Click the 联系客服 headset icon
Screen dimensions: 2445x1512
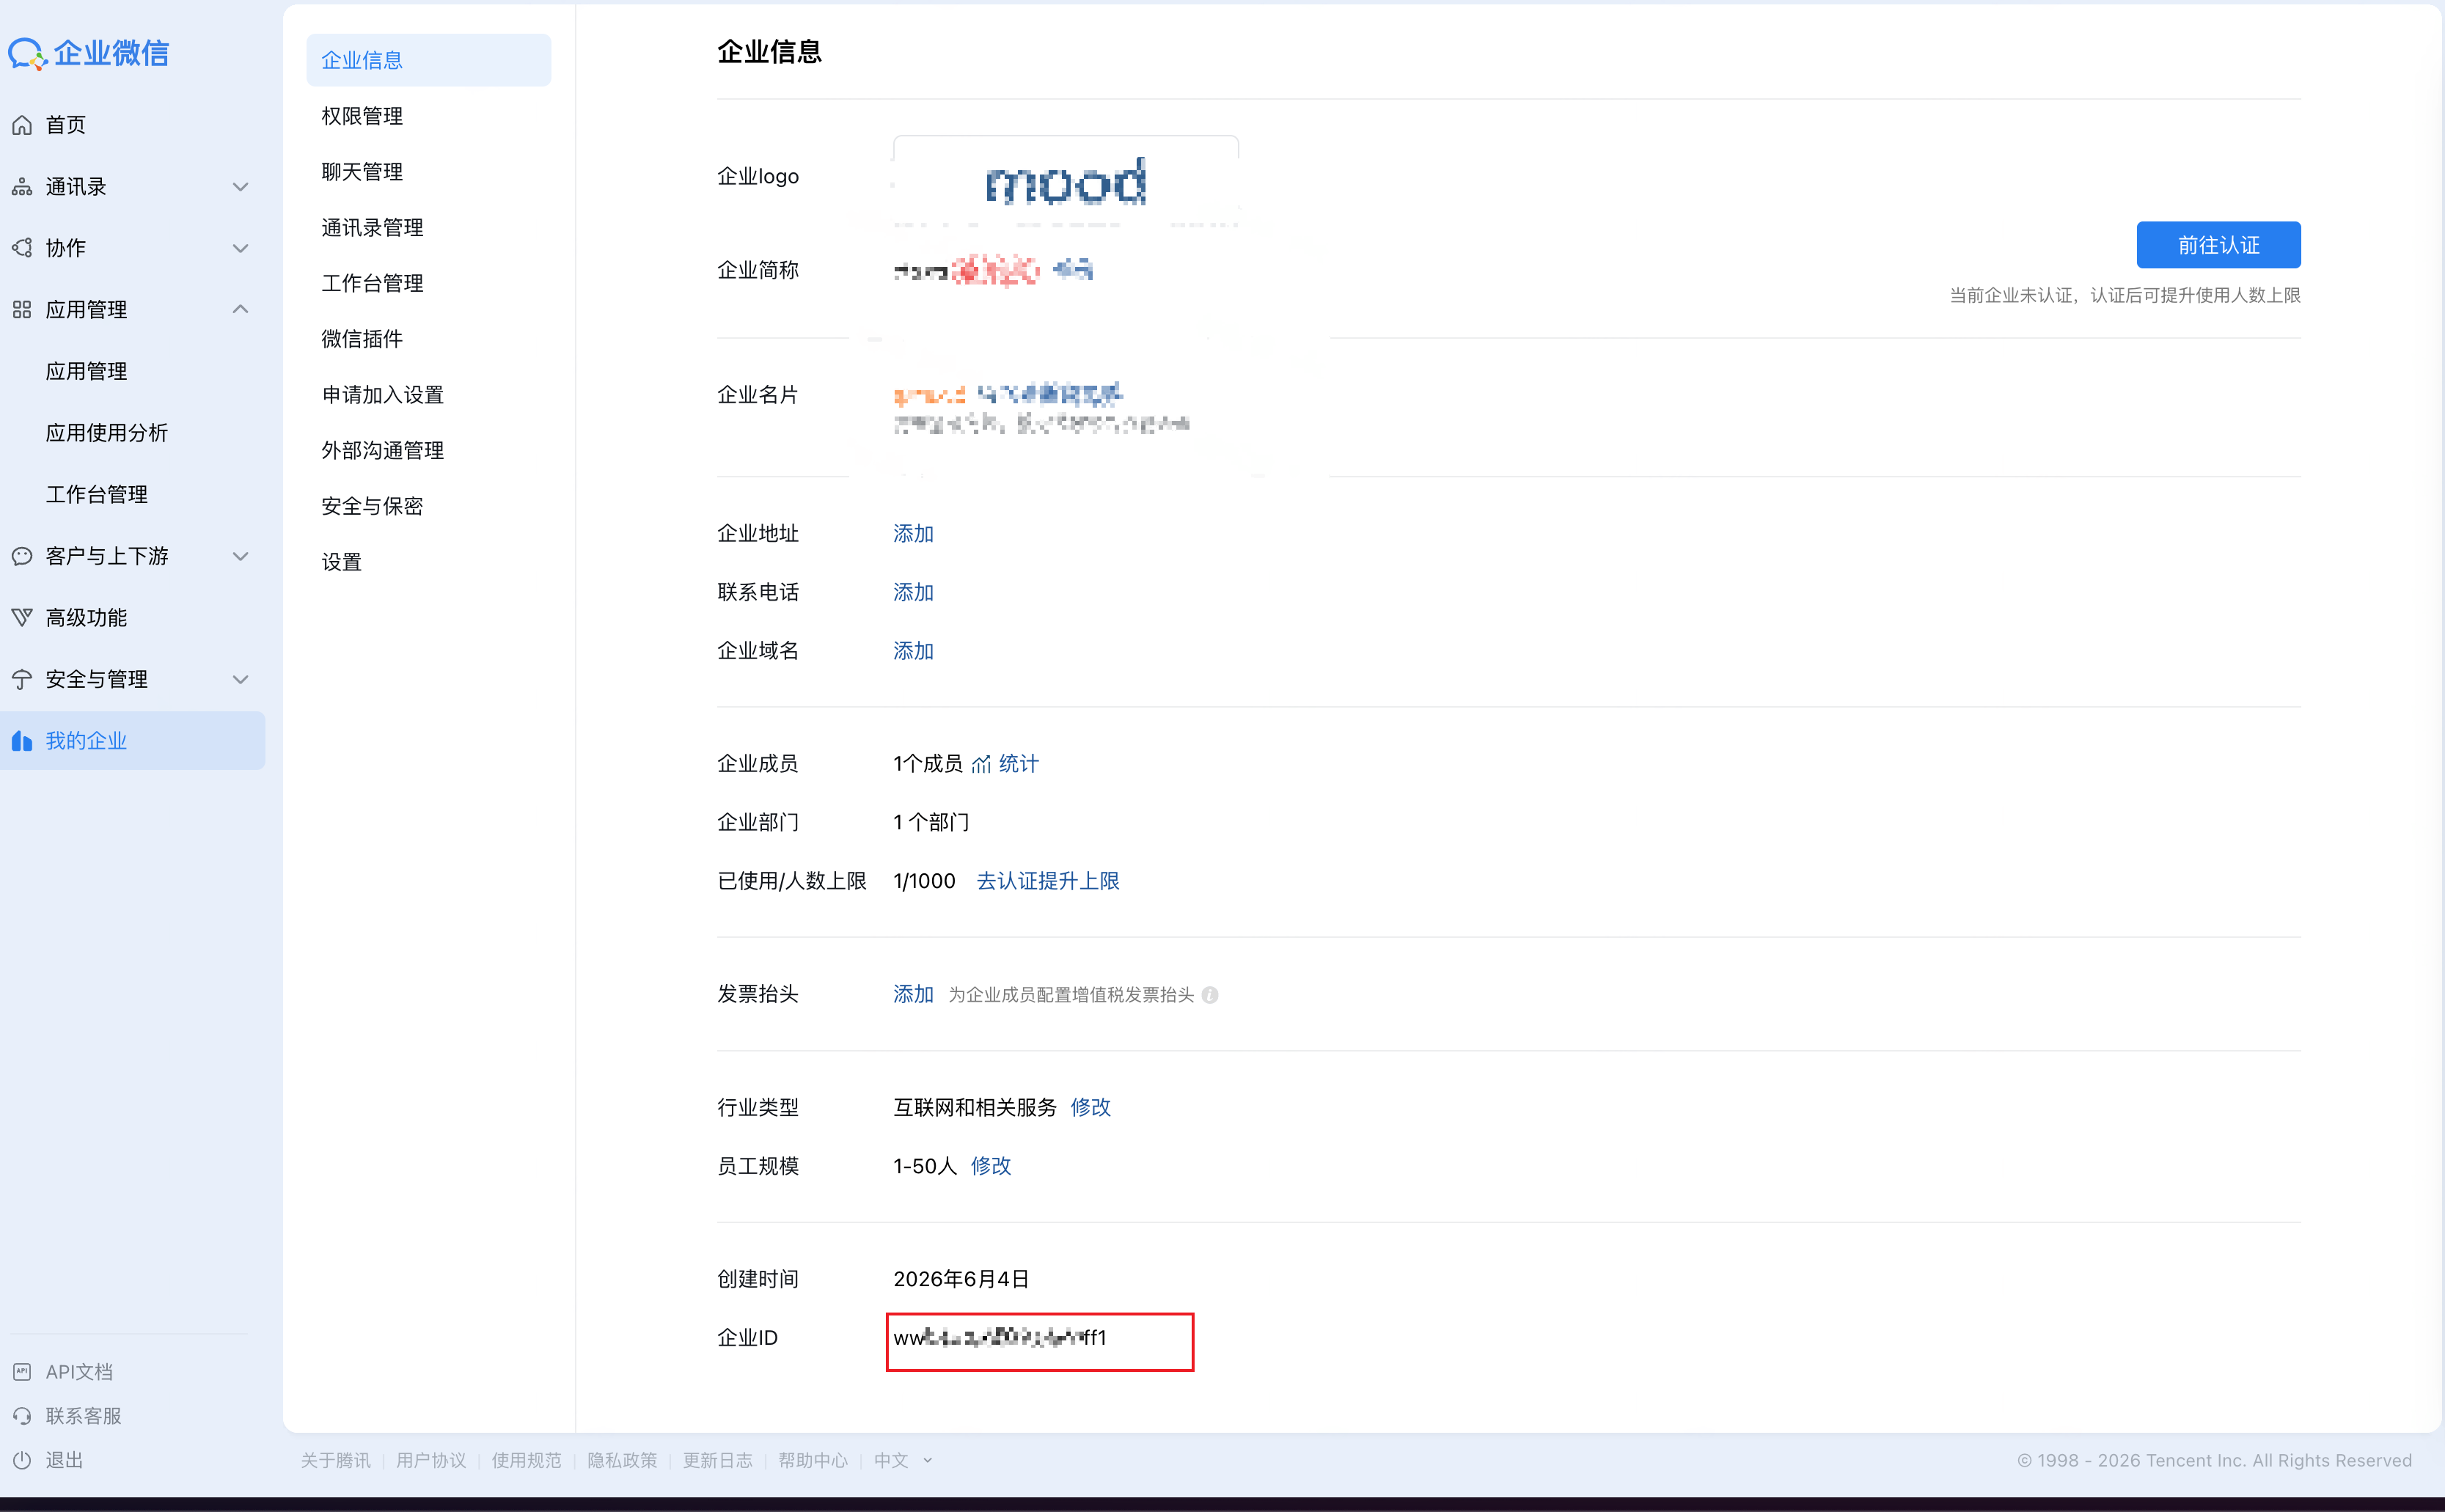point(22,1416)
